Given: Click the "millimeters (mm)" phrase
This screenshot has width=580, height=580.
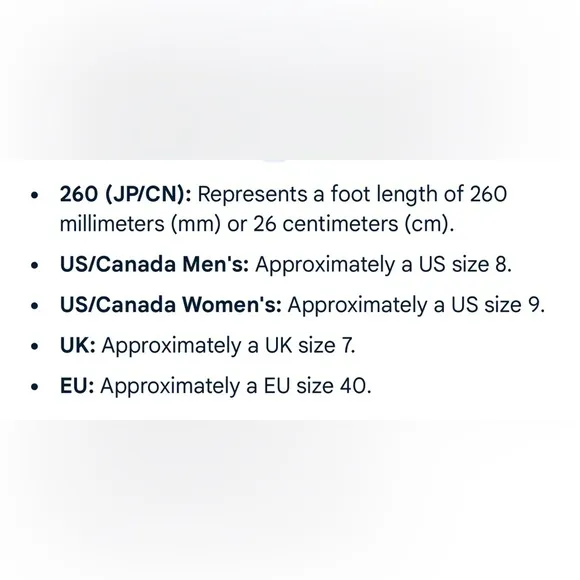Looking at the screenshot, I should (x=140, y=224).
